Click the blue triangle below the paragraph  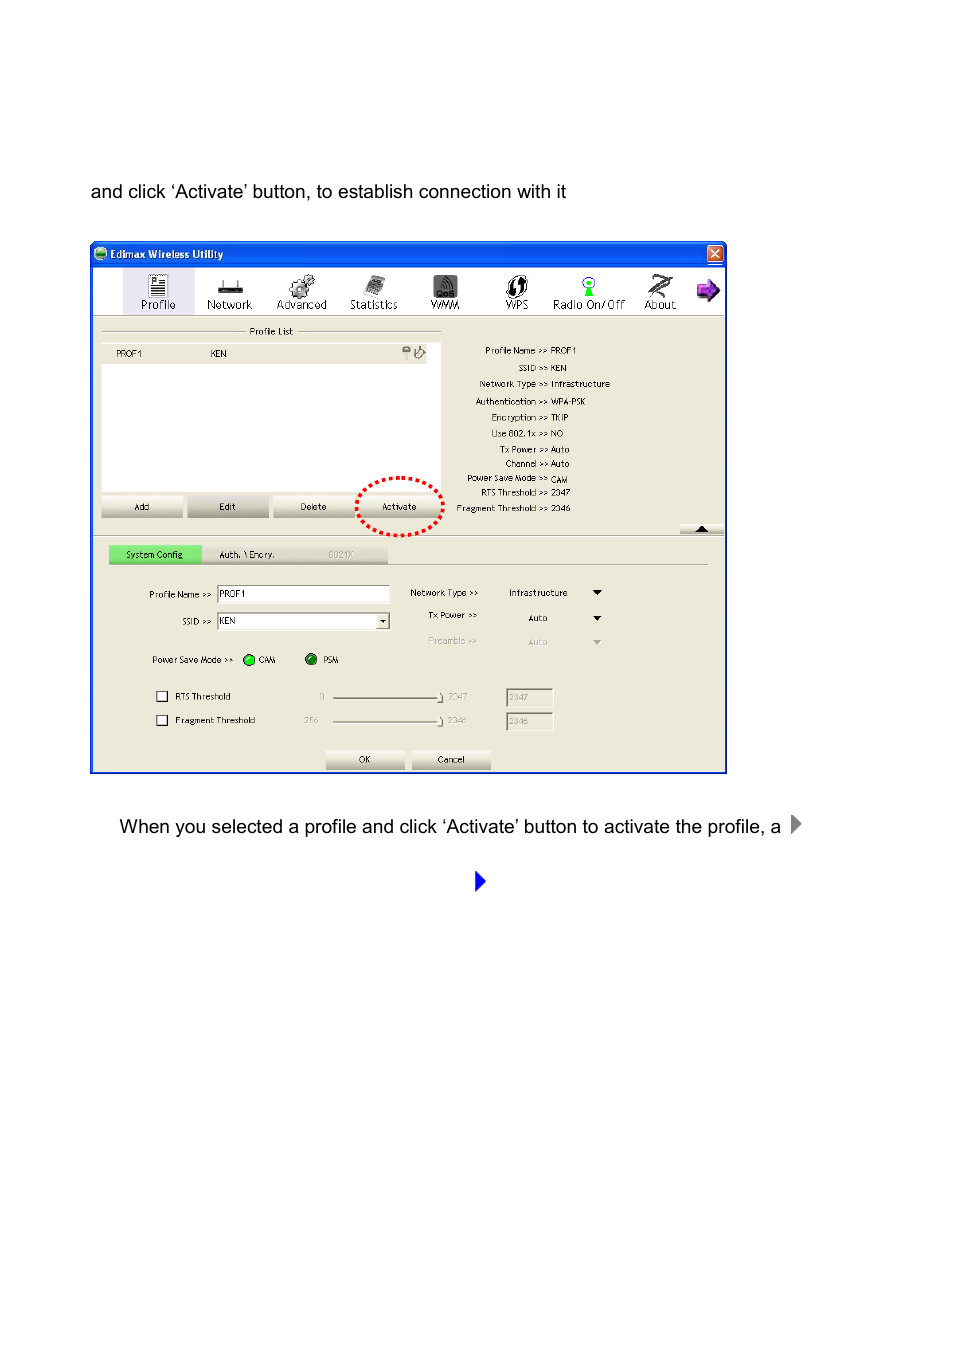pyautogui.click(x=480, y=881)
